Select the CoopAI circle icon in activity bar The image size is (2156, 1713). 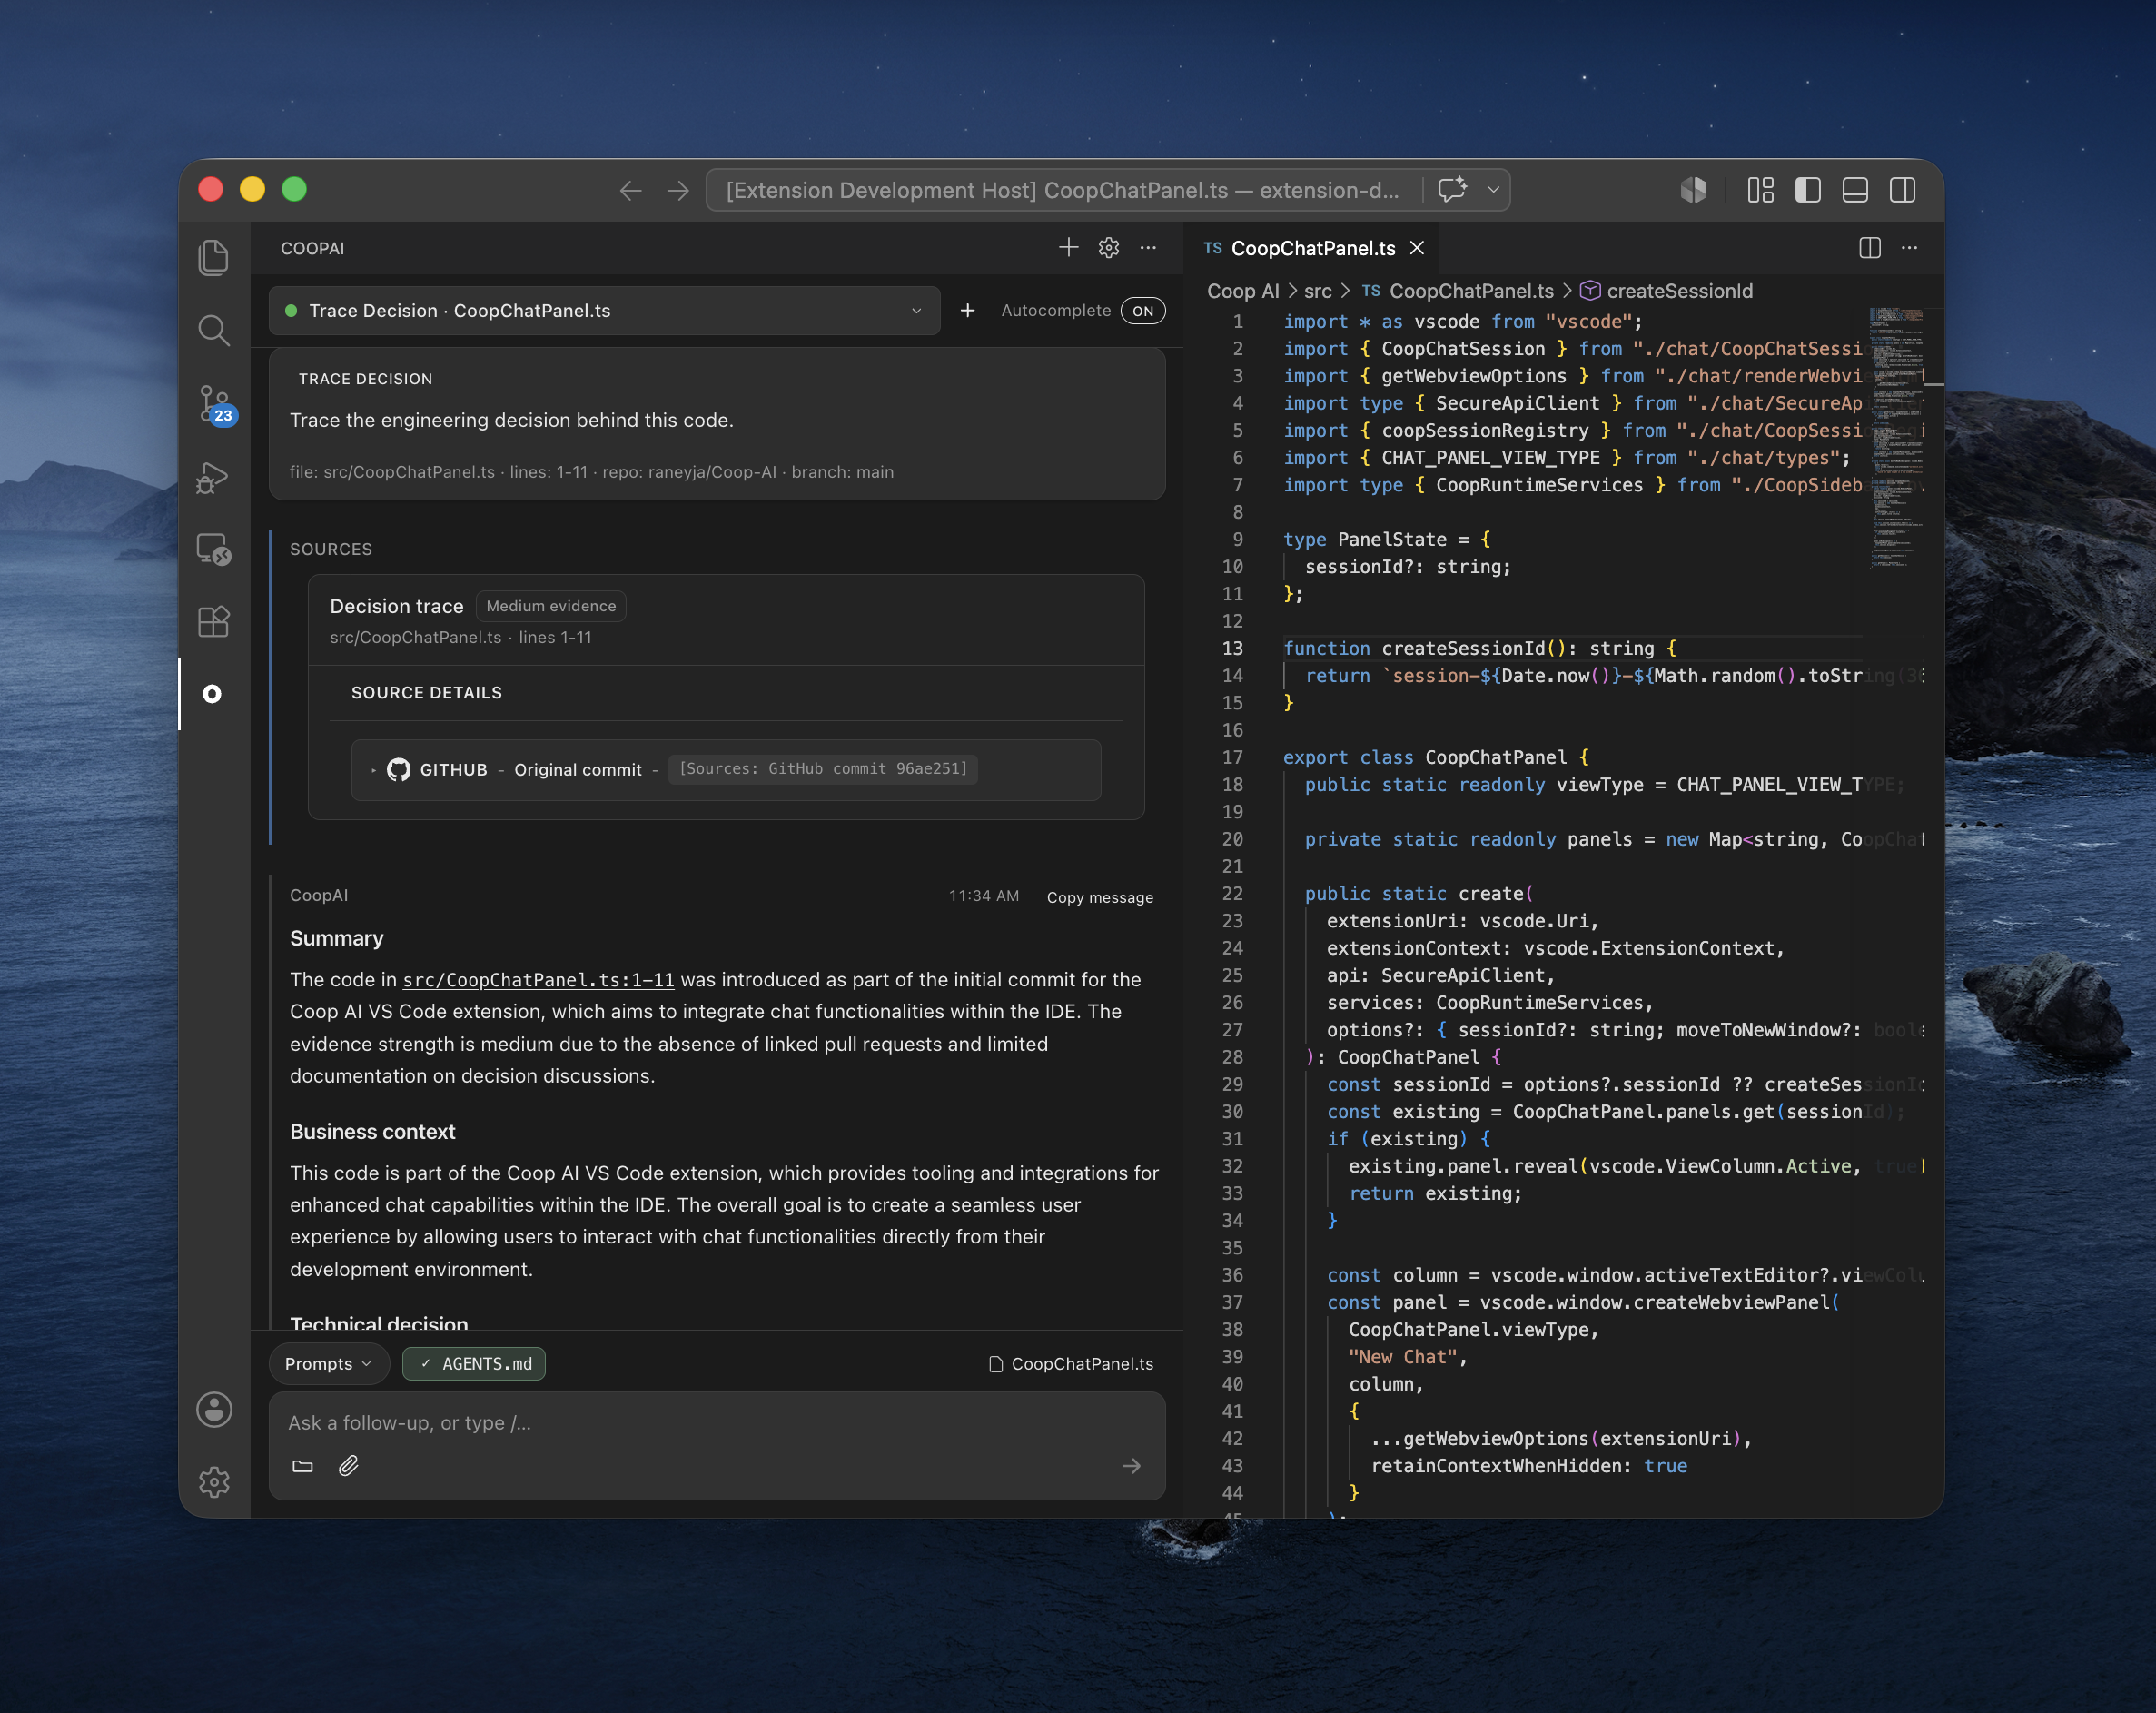(212, 694)
